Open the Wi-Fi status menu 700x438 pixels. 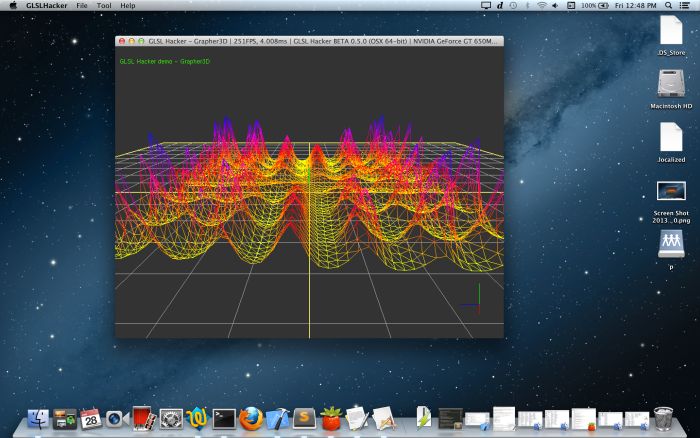coord(542,5)
